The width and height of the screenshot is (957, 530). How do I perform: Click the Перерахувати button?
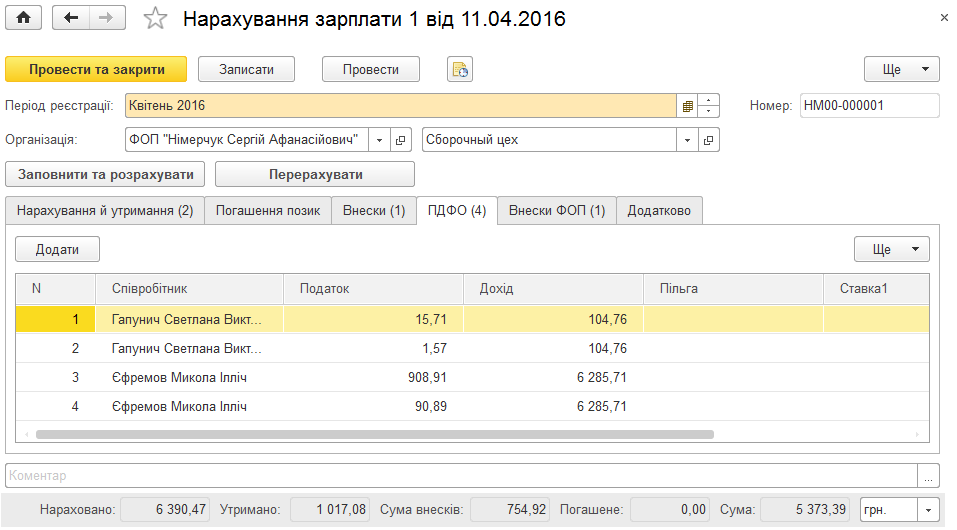click(x=315, y=175)
